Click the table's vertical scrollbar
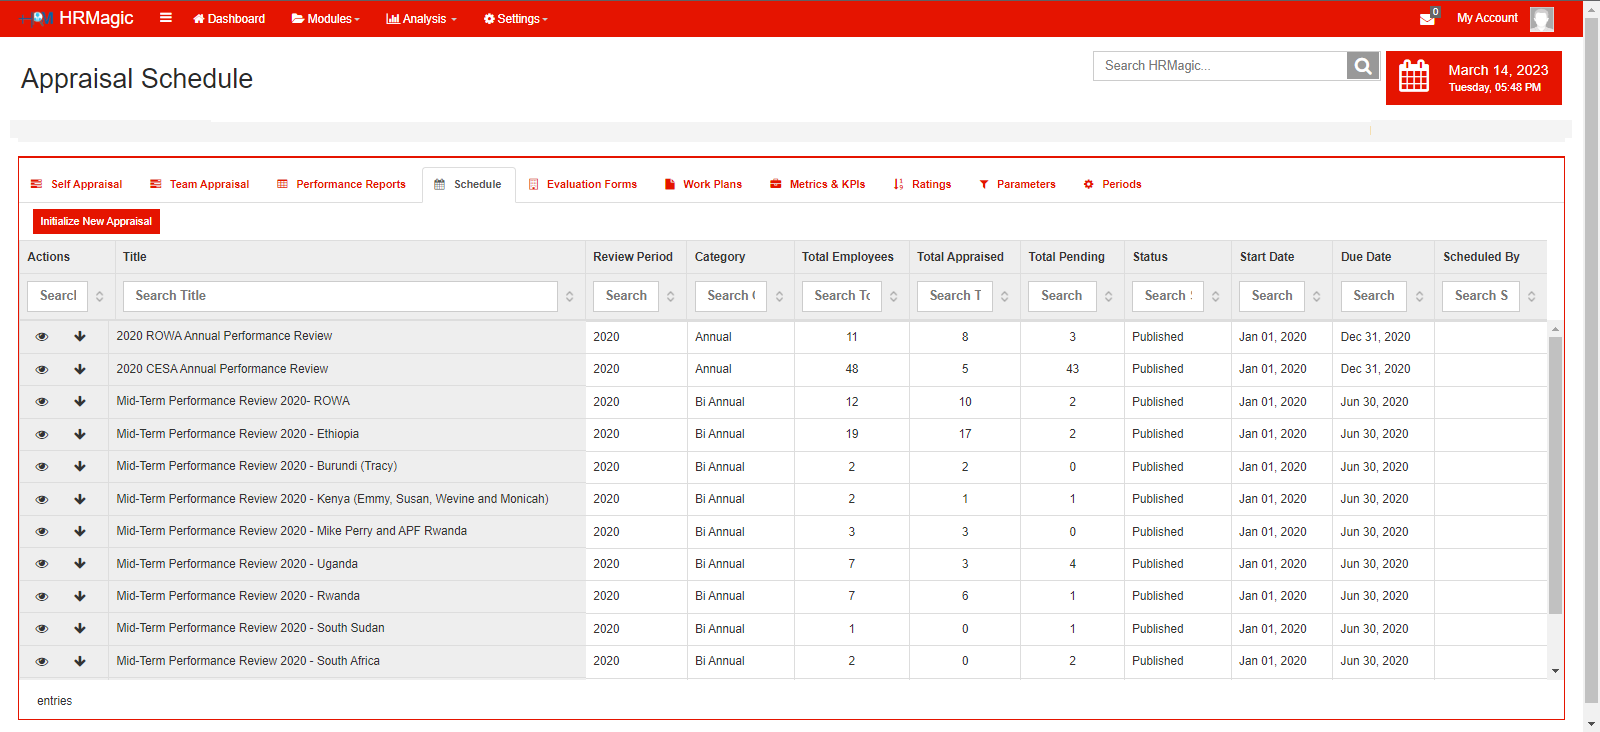The width and height of the screenshot is (1600, 732). (x=1555, y=475)
